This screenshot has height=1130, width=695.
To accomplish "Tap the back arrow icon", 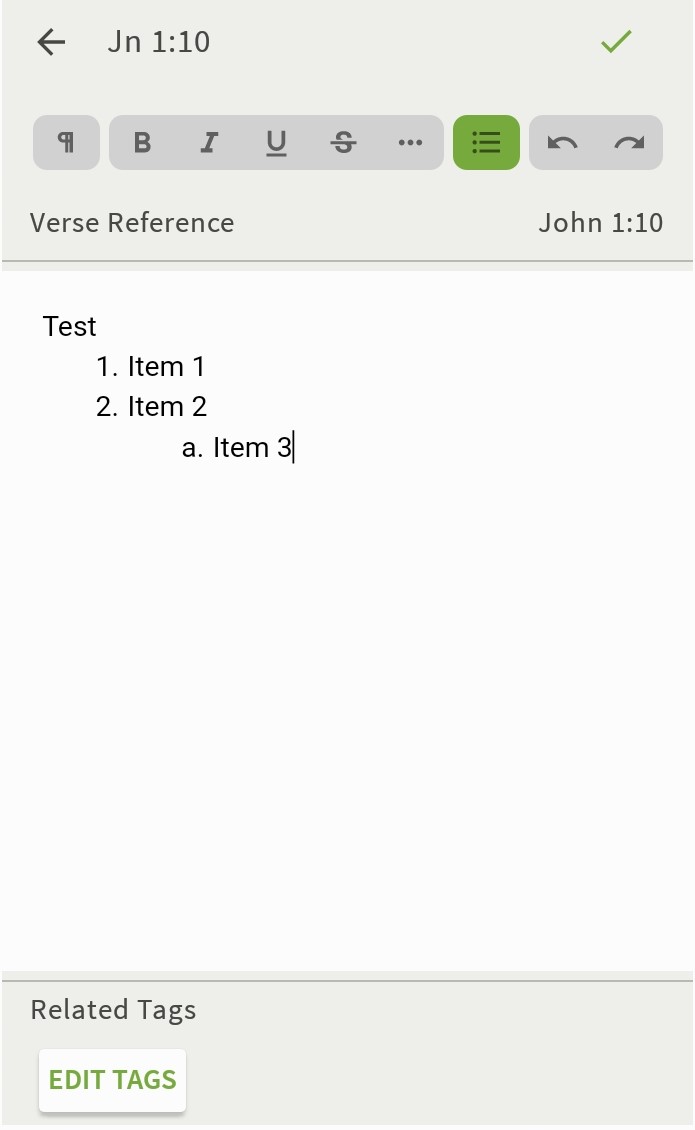I will (x=51, y=42).
